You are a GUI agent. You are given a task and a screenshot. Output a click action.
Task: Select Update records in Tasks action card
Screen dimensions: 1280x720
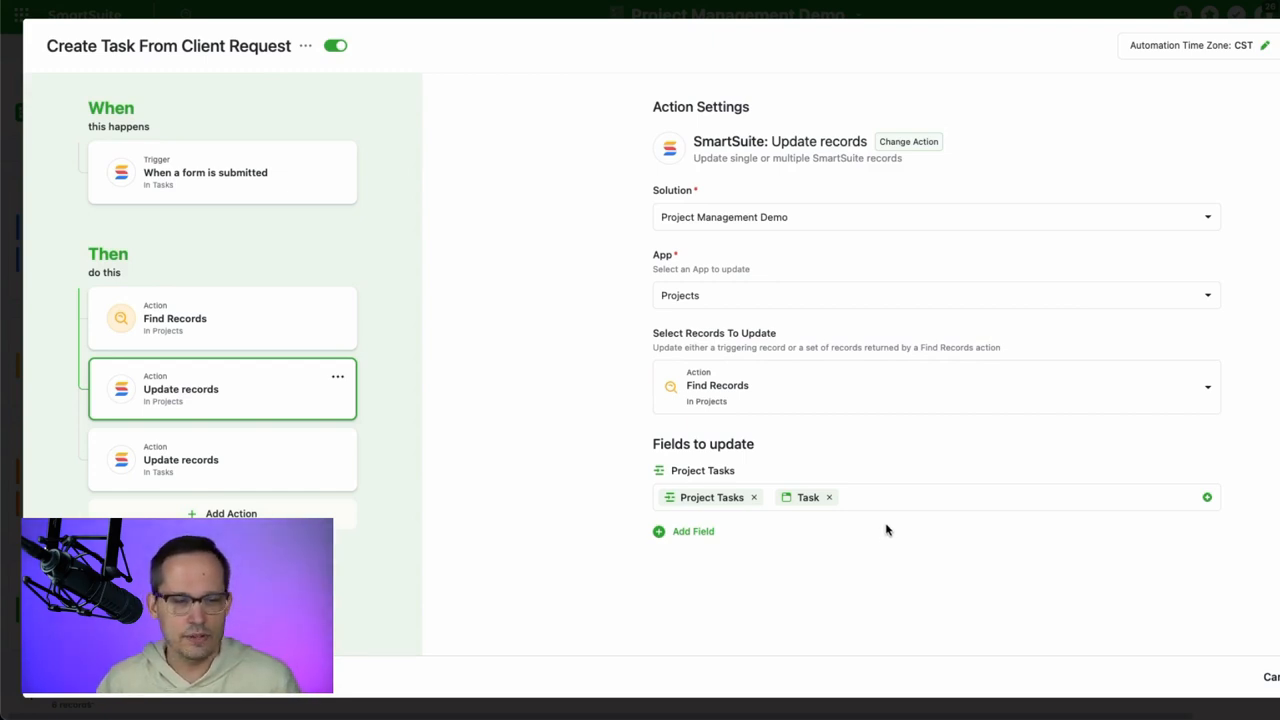point(222,460)
